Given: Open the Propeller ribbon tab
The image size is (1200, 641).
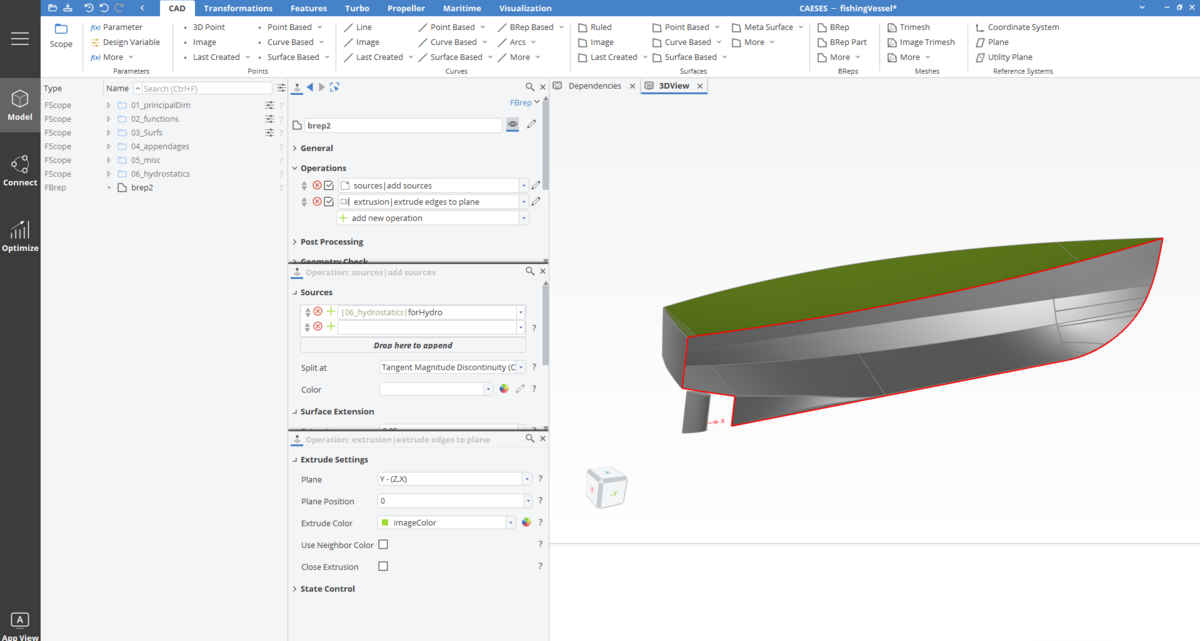Looking at the screenshot, I should tap(406, 8).
